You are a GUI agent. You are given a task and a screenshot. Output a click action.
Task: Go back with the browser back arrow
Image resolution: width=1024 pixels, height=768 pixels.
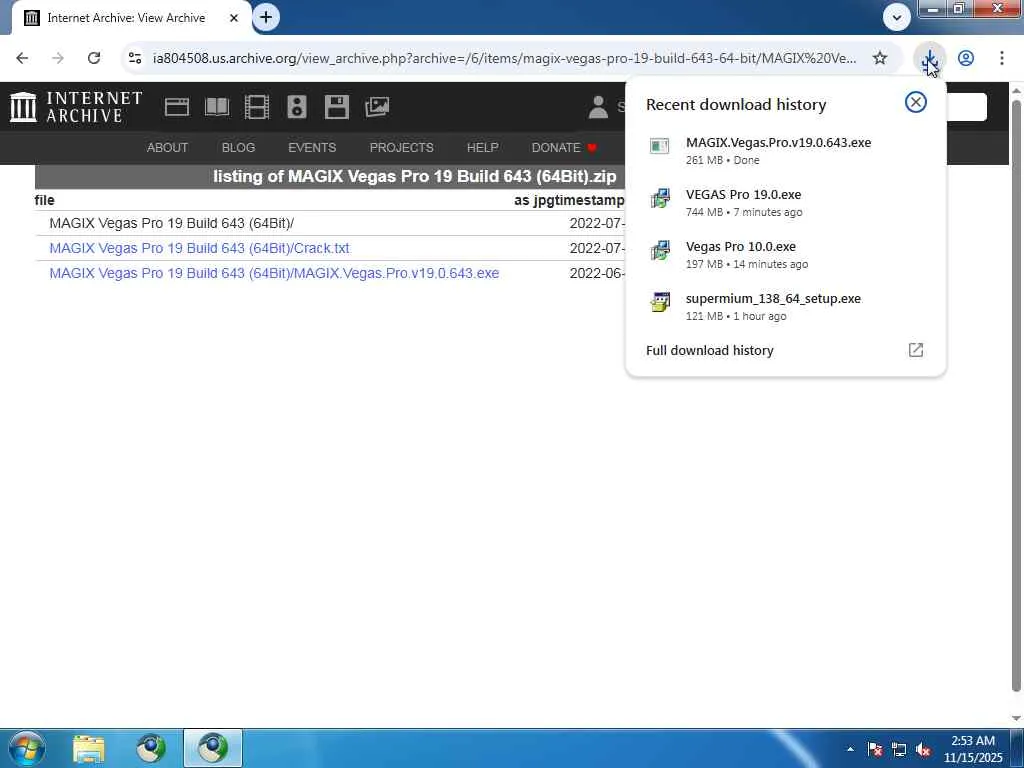(22, 58)
